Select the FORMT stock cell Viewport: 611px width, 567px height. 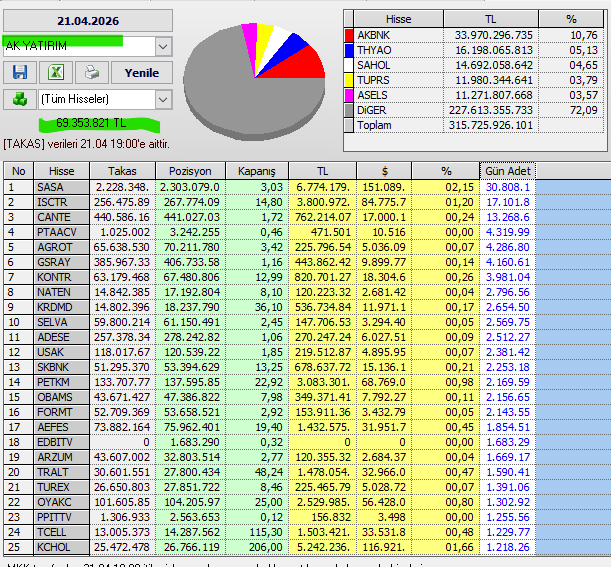click(62, 412)
